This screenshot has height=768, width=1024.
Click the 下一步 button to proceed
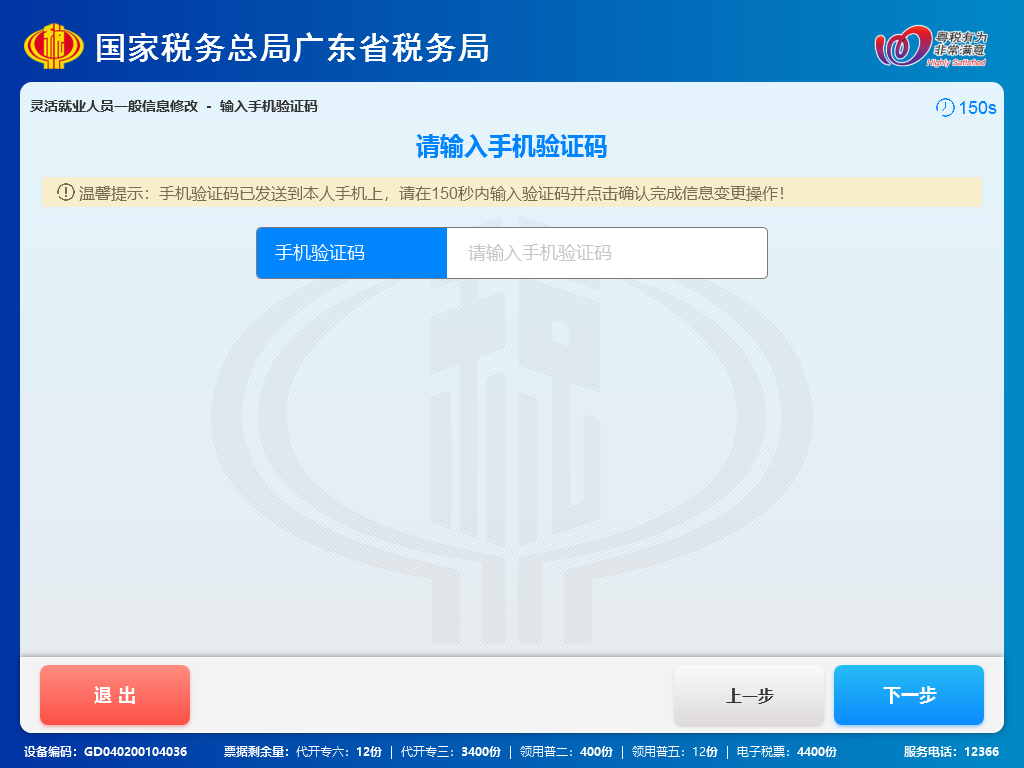coord(908,694)
